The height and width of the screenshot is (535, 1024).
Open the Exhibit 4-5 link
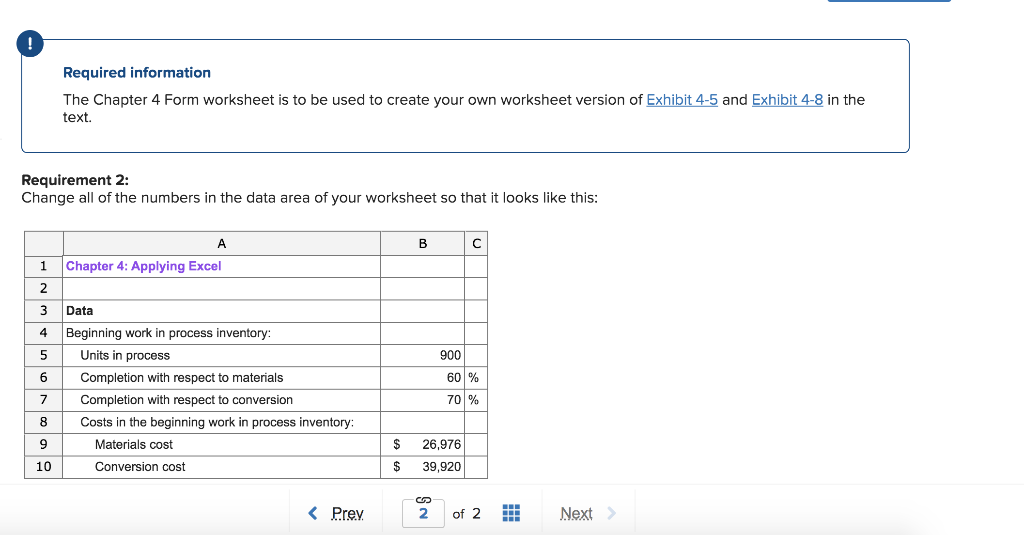[682, 100]
